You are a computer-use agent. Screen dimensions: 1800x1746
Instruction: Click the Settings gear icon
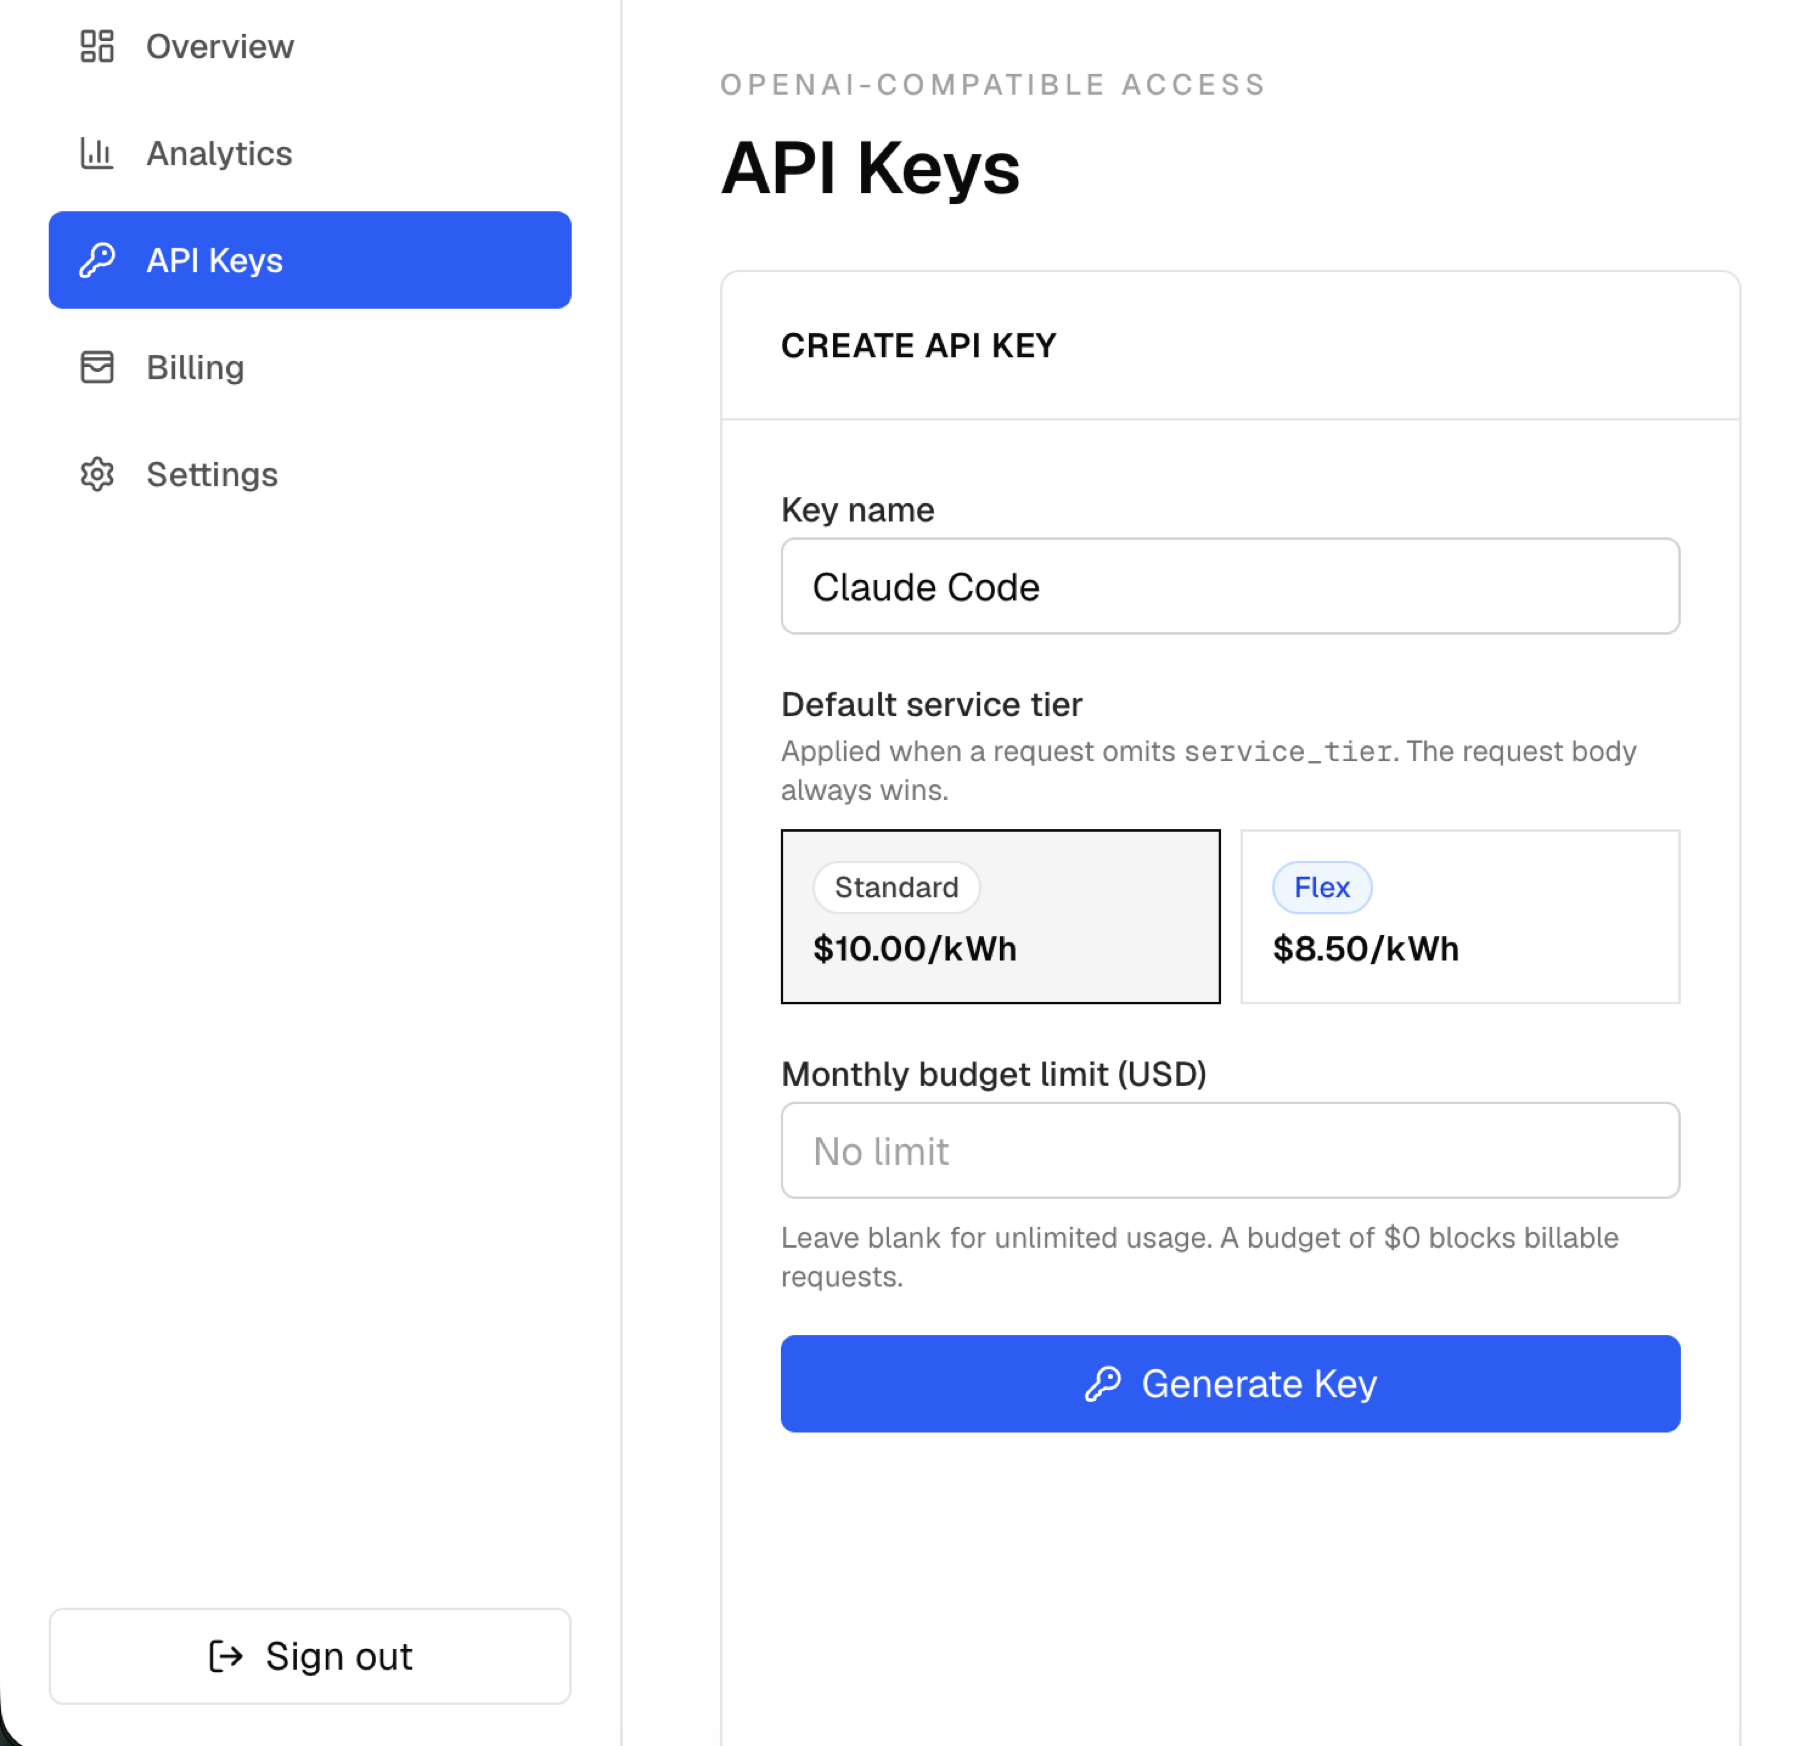[x=97, y=474]
